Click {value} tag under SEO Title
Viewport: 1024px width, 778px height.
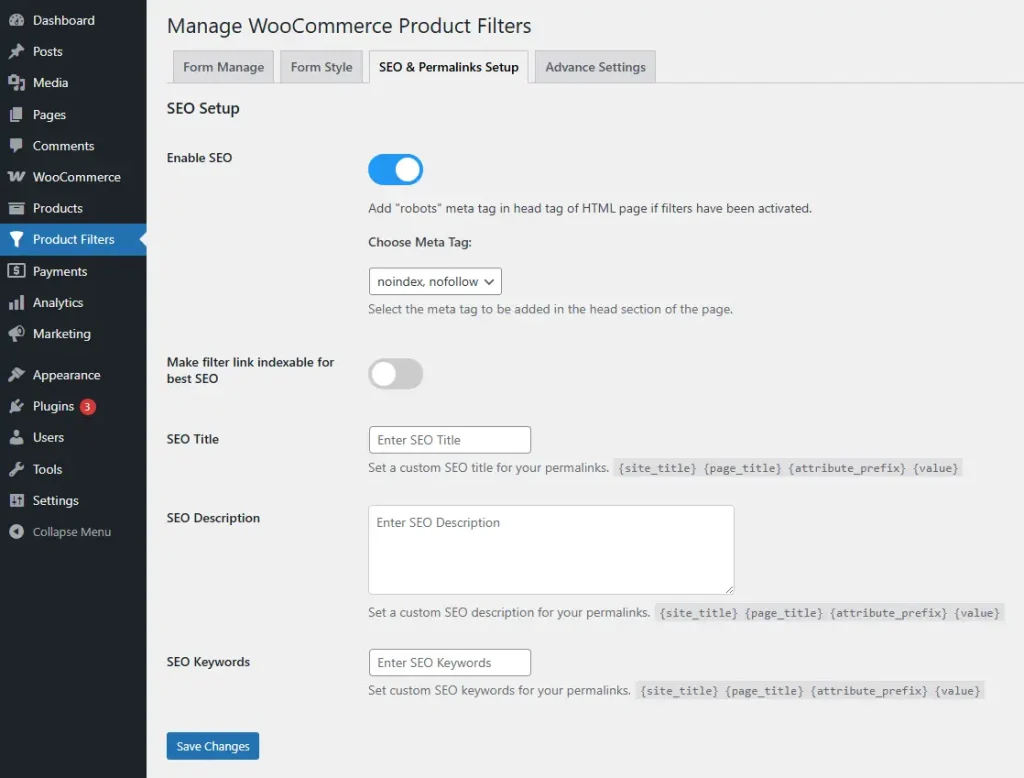click(935, 468)
